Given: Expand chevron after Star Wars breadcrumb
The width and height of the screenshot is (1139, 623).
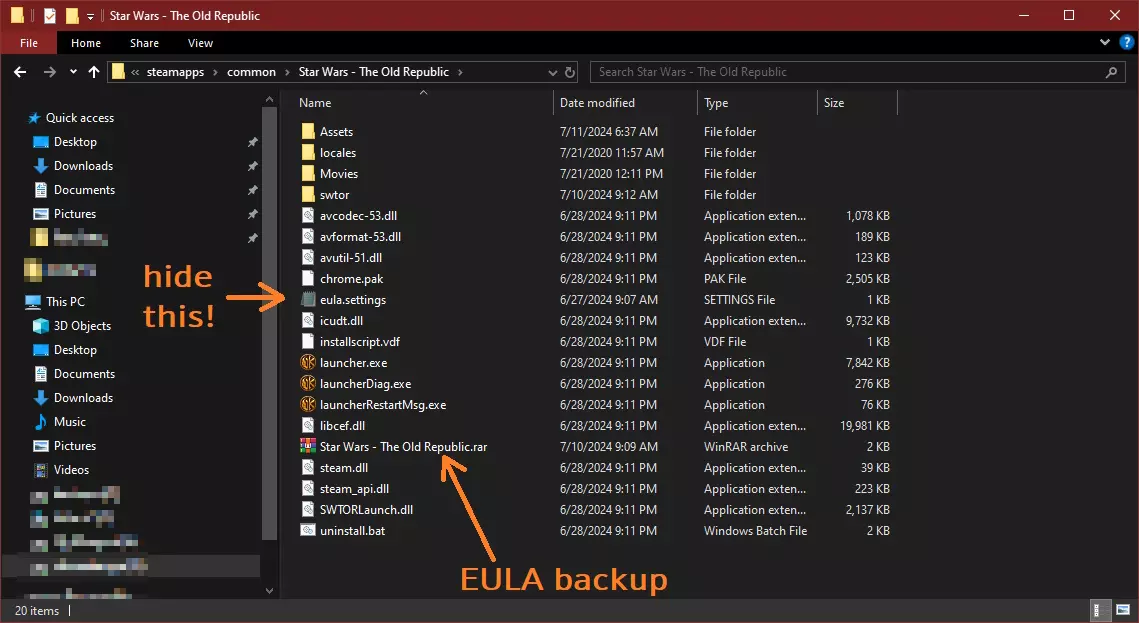Looking at the screenshot, I should [x=460, y=72].
